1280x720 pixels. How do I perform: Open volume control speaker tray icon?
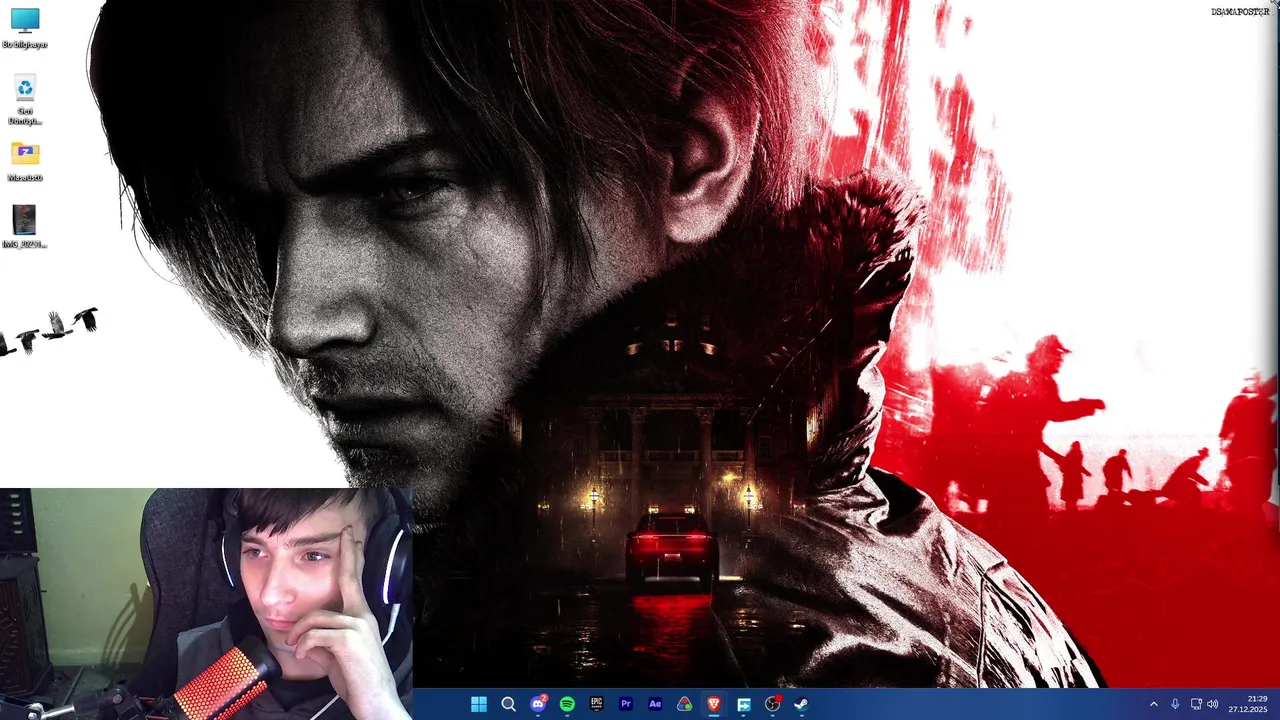point(1213,704)
